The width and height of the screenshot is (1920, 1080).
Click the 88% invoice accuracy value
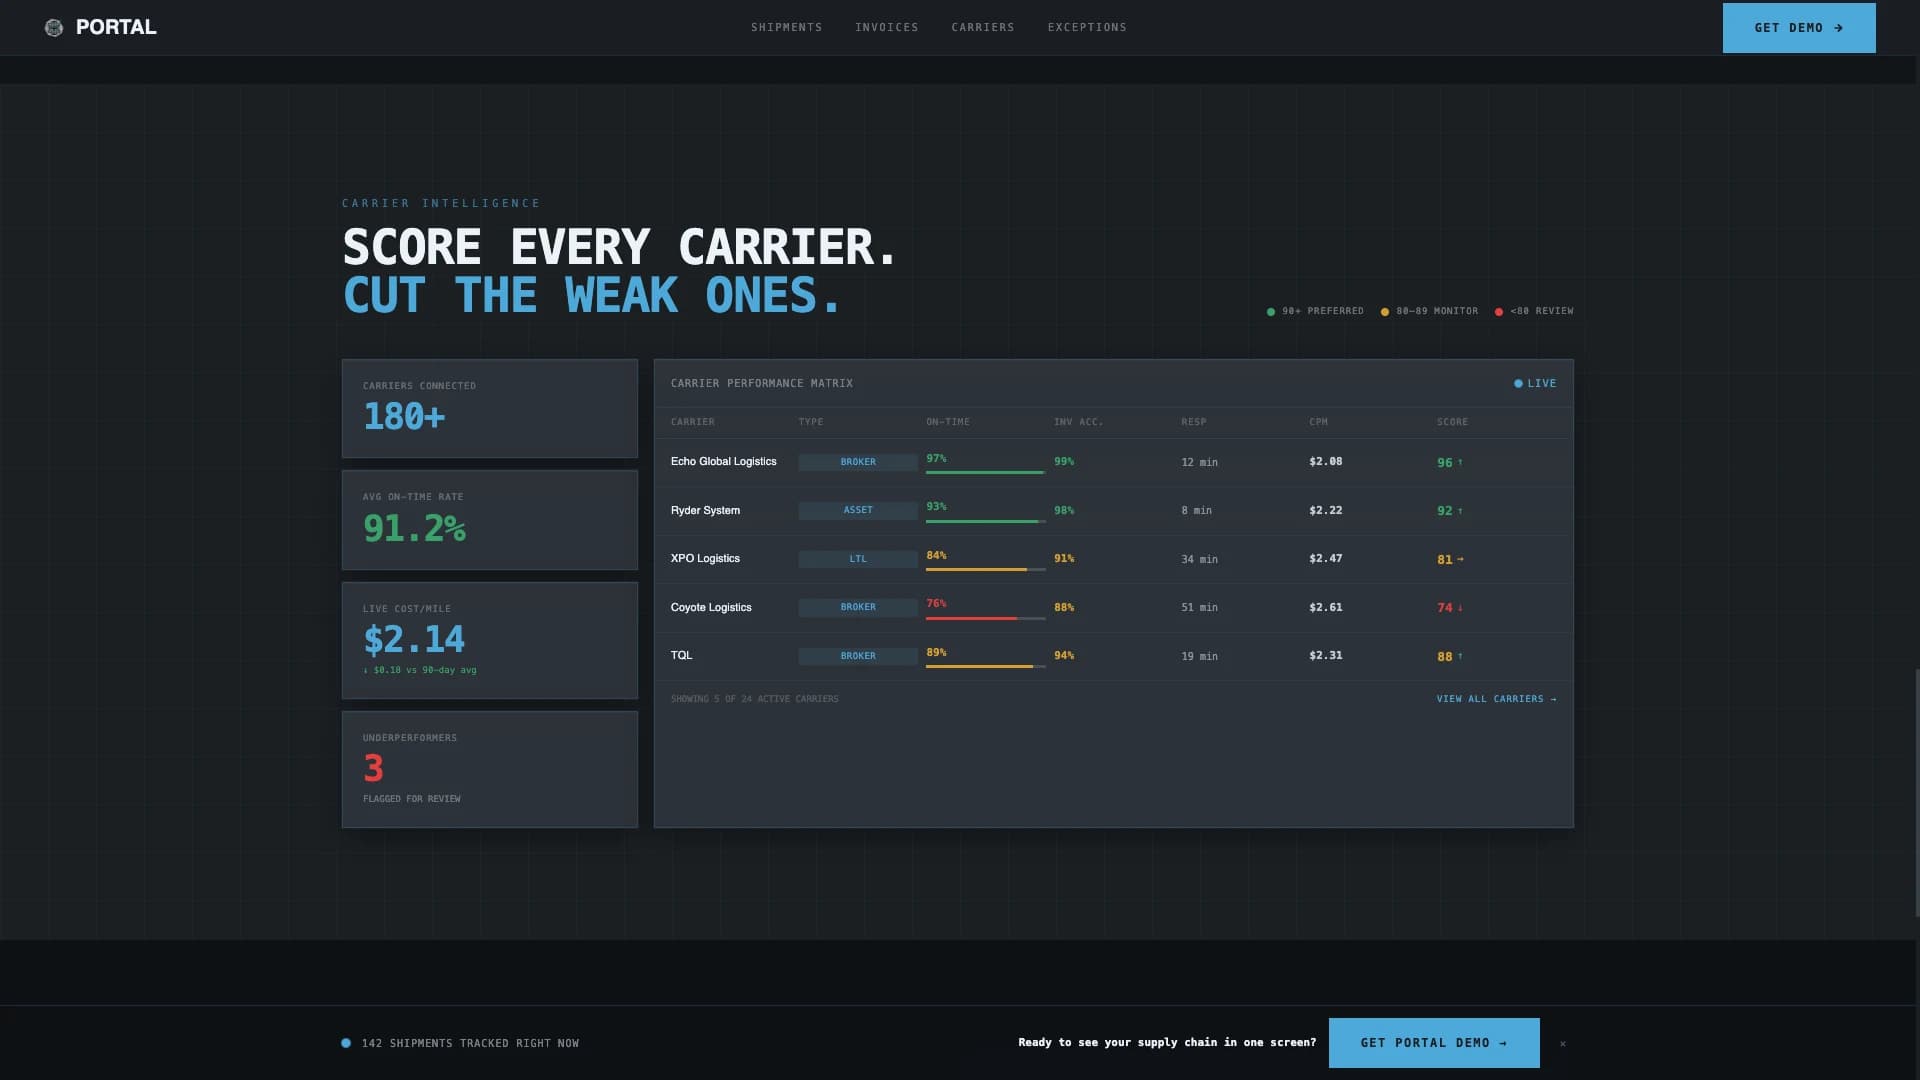point(1064,608)
